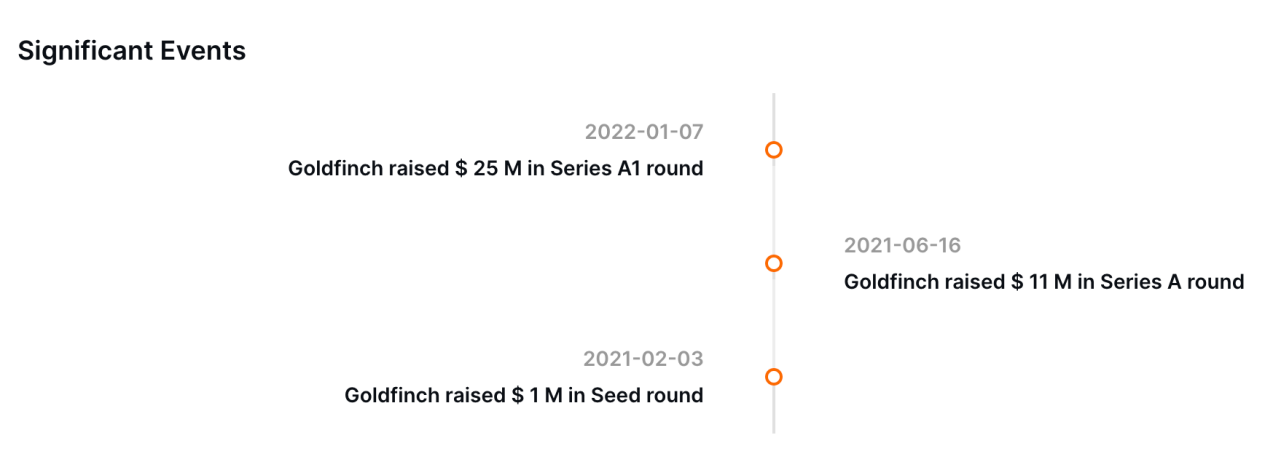Image resolution: width=1265 pixels, height=451 pixels.
Task: Click the date 2021-02-03
Action: coord(643,358)
